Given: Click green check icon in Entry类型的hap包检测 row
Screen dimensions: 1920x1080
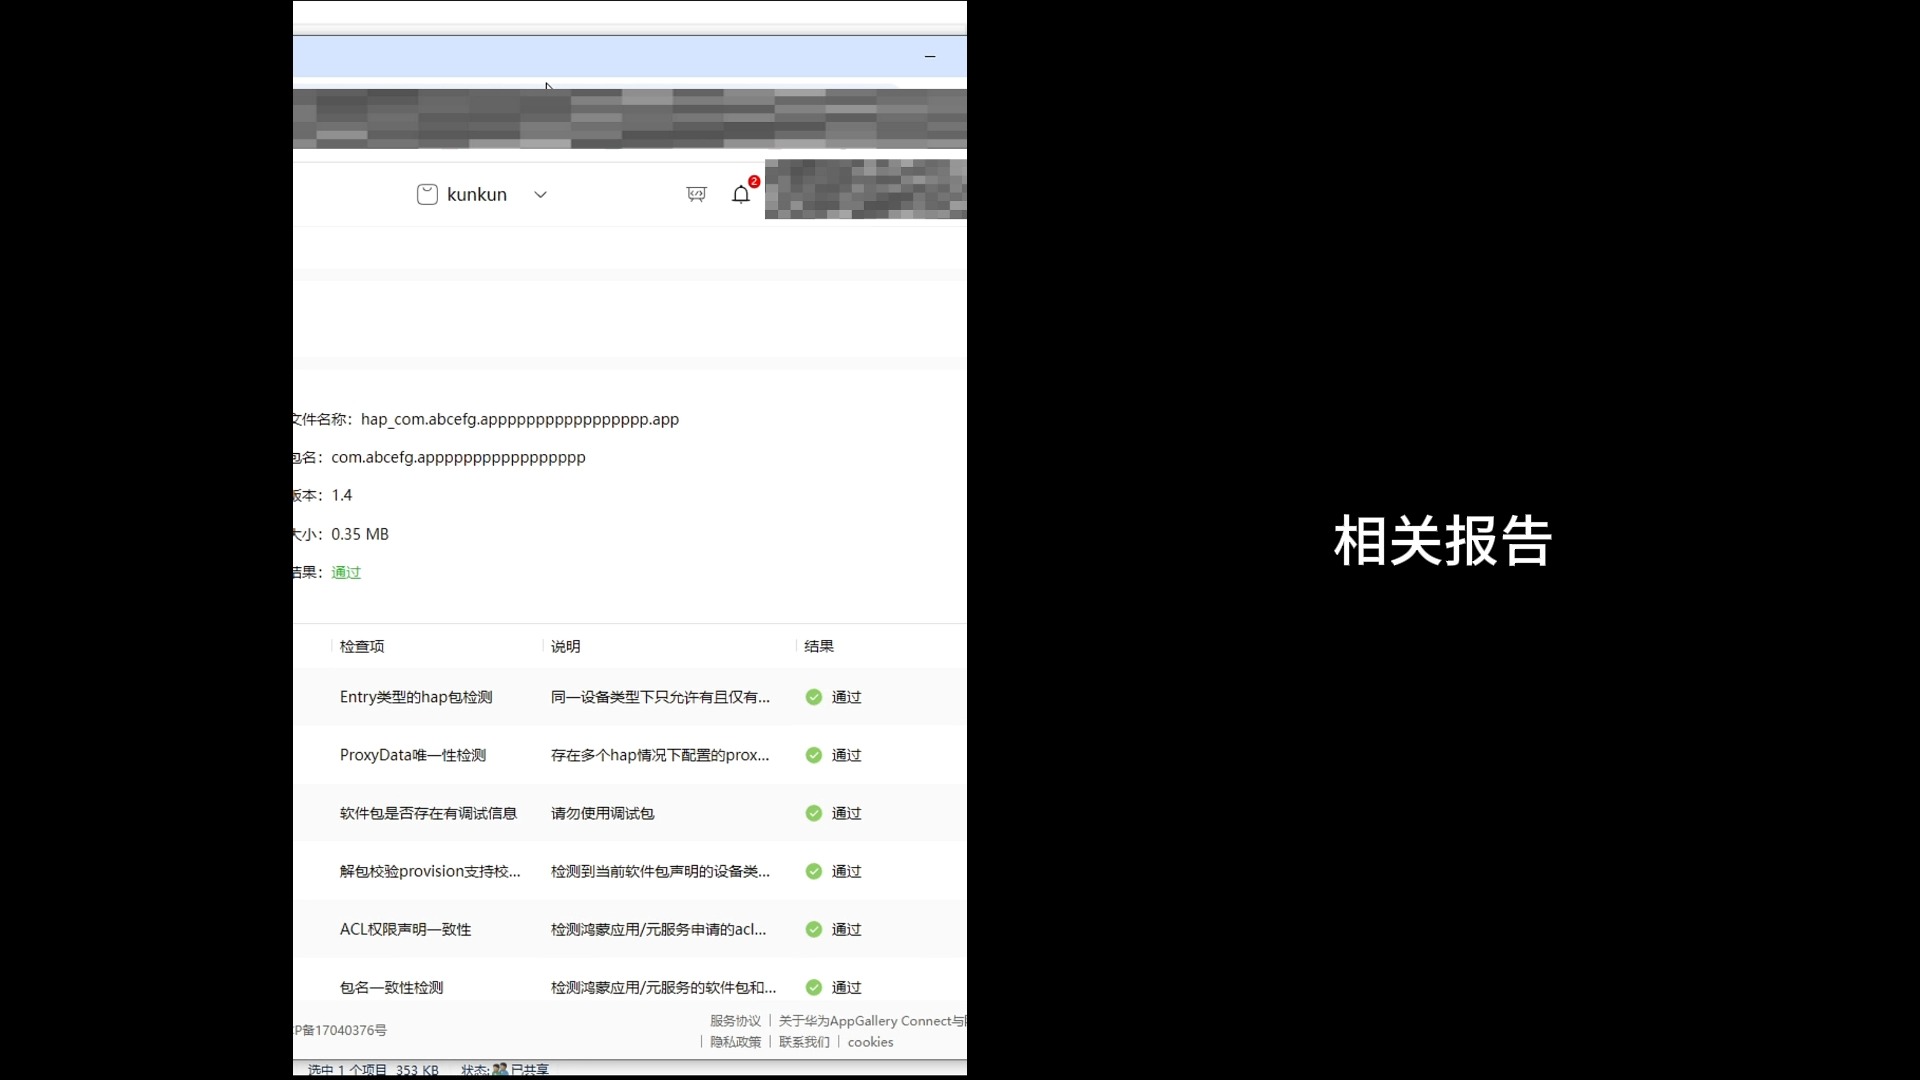Looking at the screenshot, I should [x=814, y=697].
